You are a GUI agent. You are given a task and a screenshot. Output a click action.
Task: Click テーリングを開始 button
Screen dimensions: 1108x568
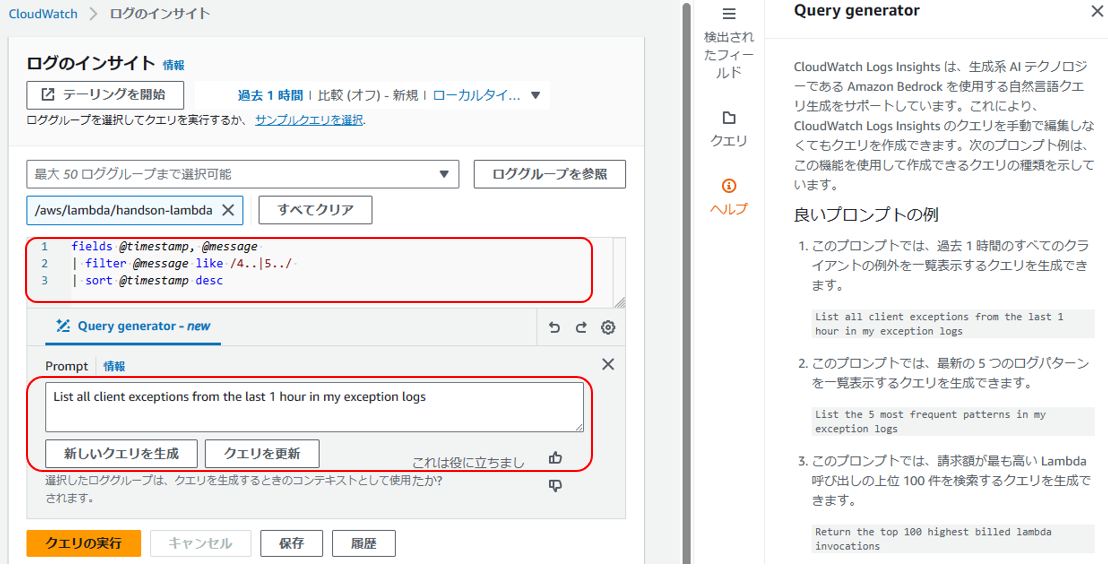point(105,95)
